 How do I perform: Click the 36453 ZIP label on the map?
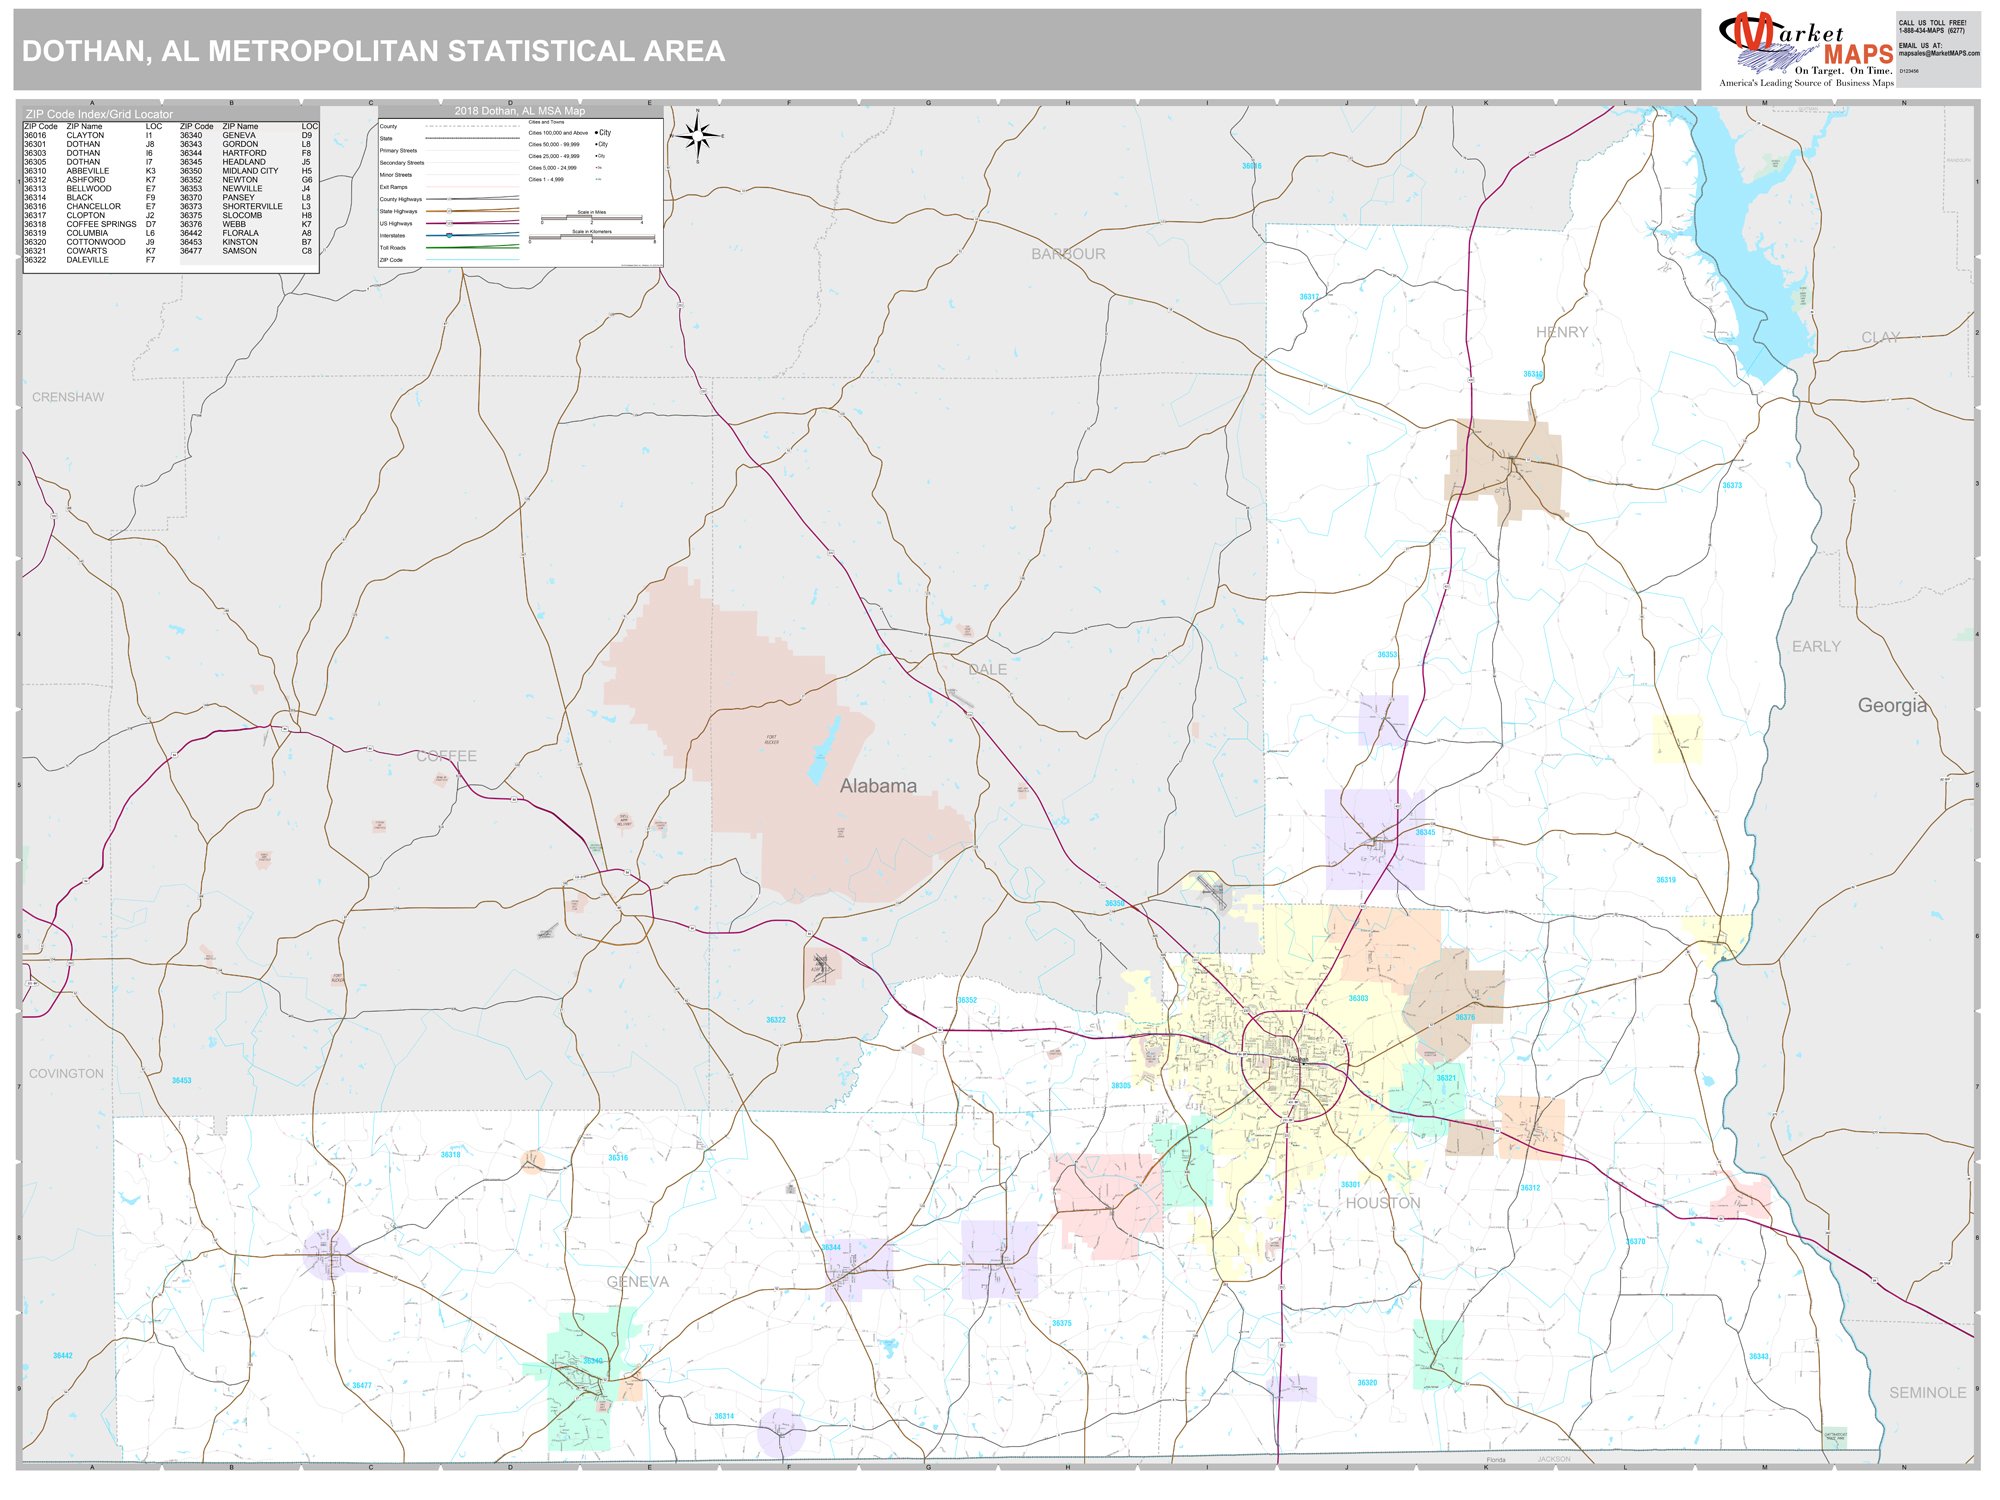181,1081
